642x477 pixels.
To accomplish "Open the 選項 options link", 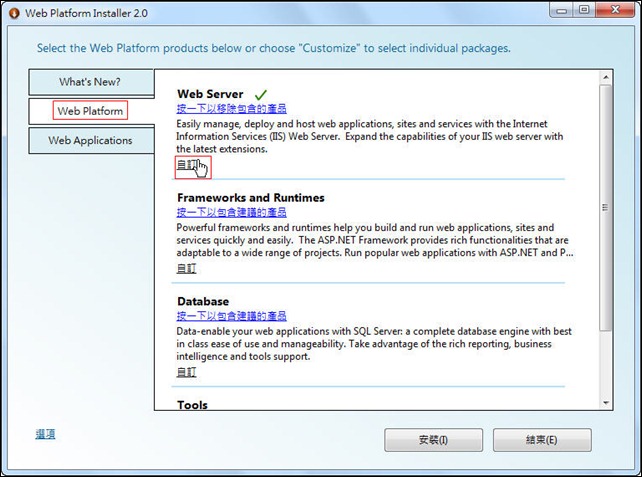I will click(45, 434).
